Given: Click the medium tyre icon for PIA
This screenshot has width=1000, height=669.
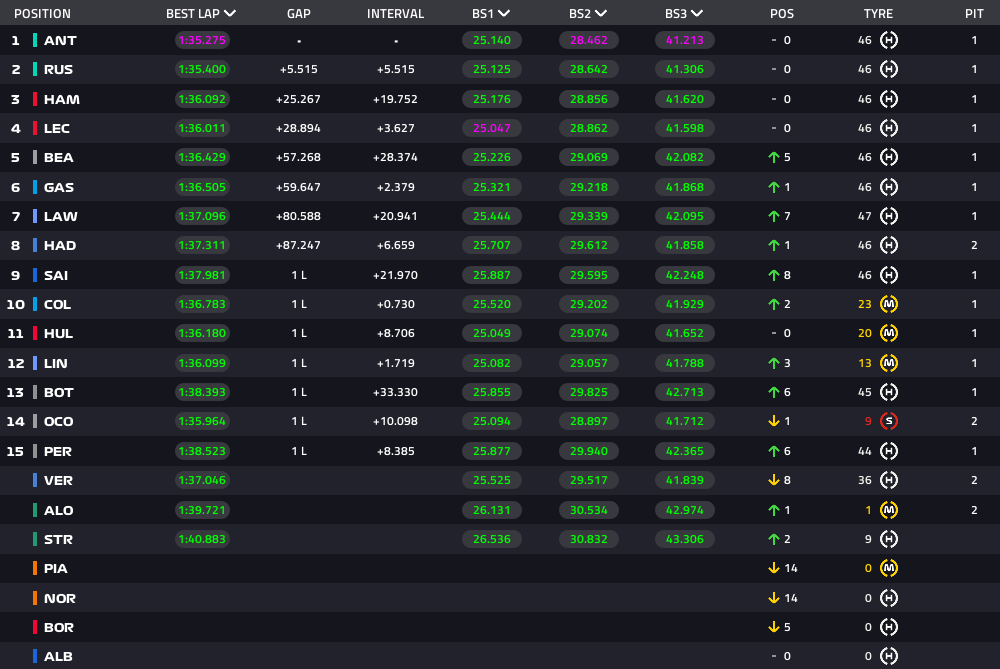Looking at the screenshot, I should (889, 568).
